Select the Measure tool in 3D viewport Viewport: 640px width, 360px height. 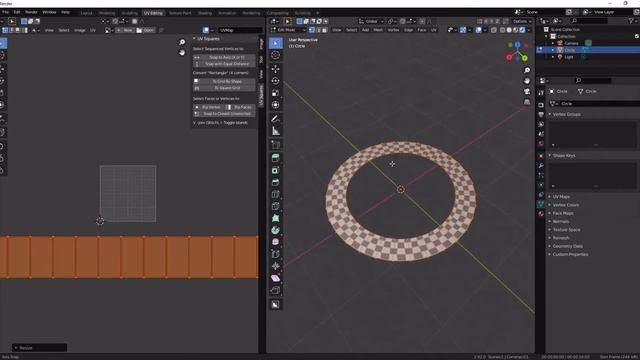276,131
